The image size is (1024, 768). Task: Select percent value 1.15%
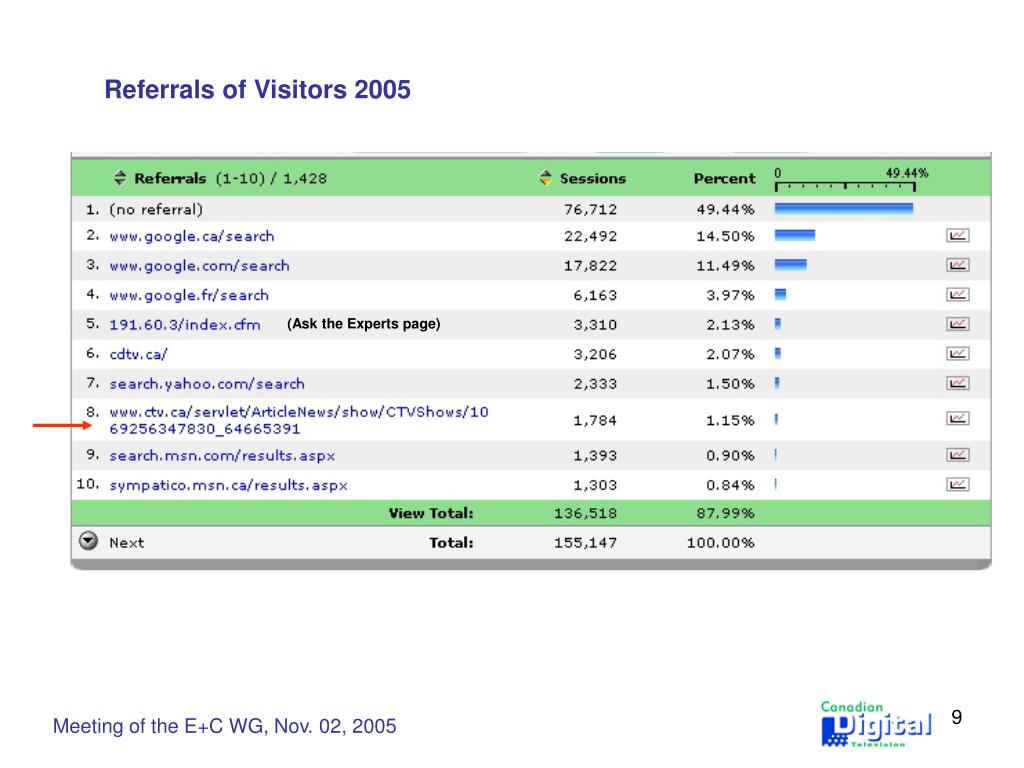(x=730, y=421)
